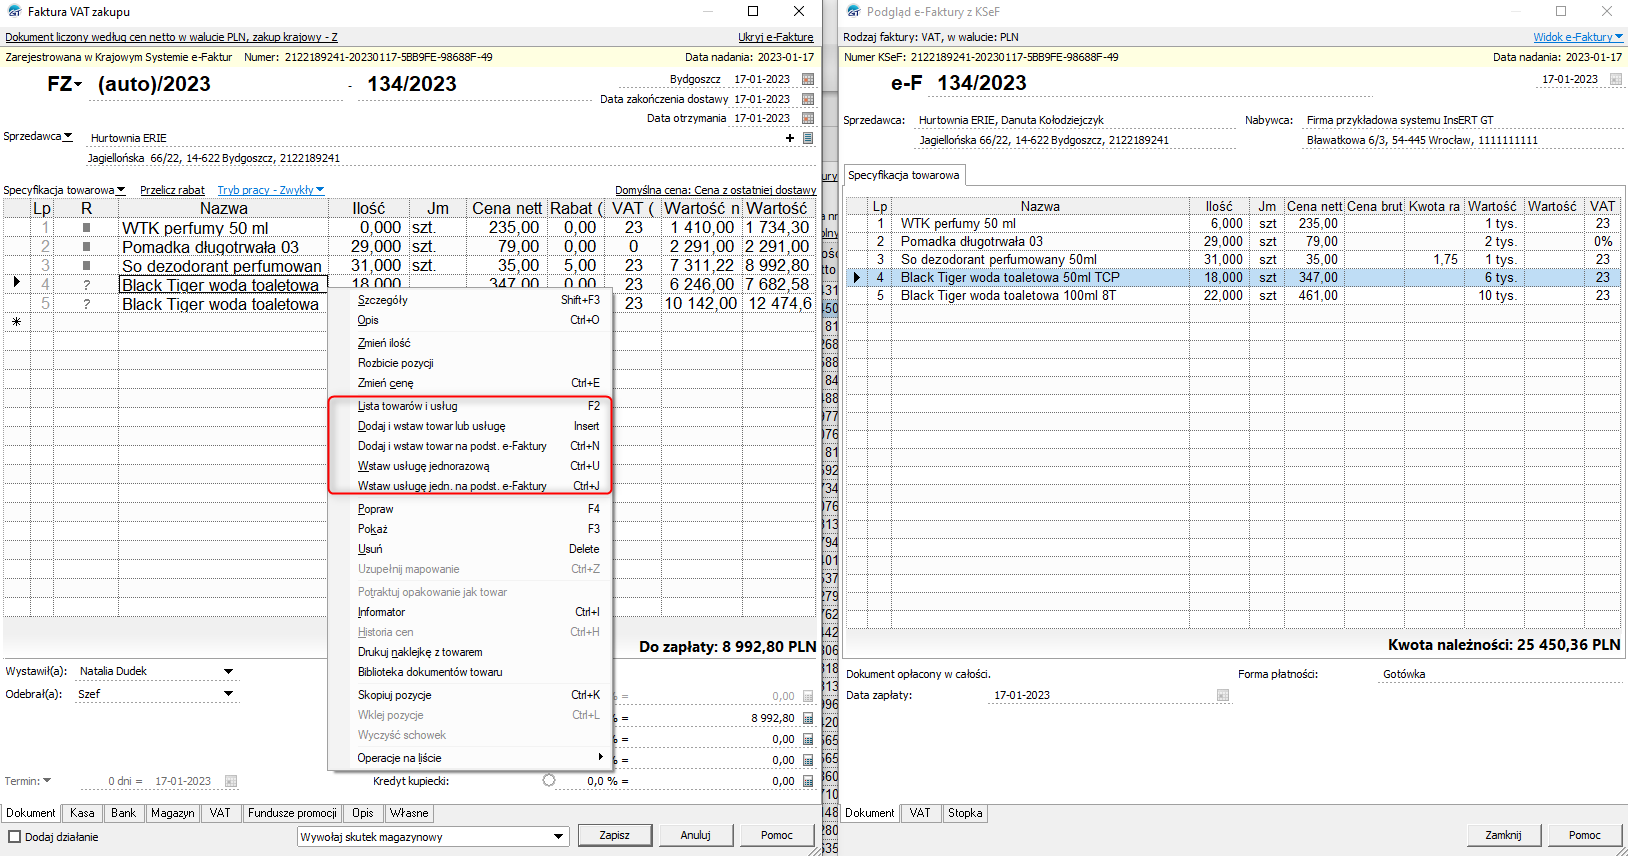The width and height of the screenshot is (1628, 856).
Task: Open calendar next to Data zakończenia dostawy
Action: pos(808,99)
